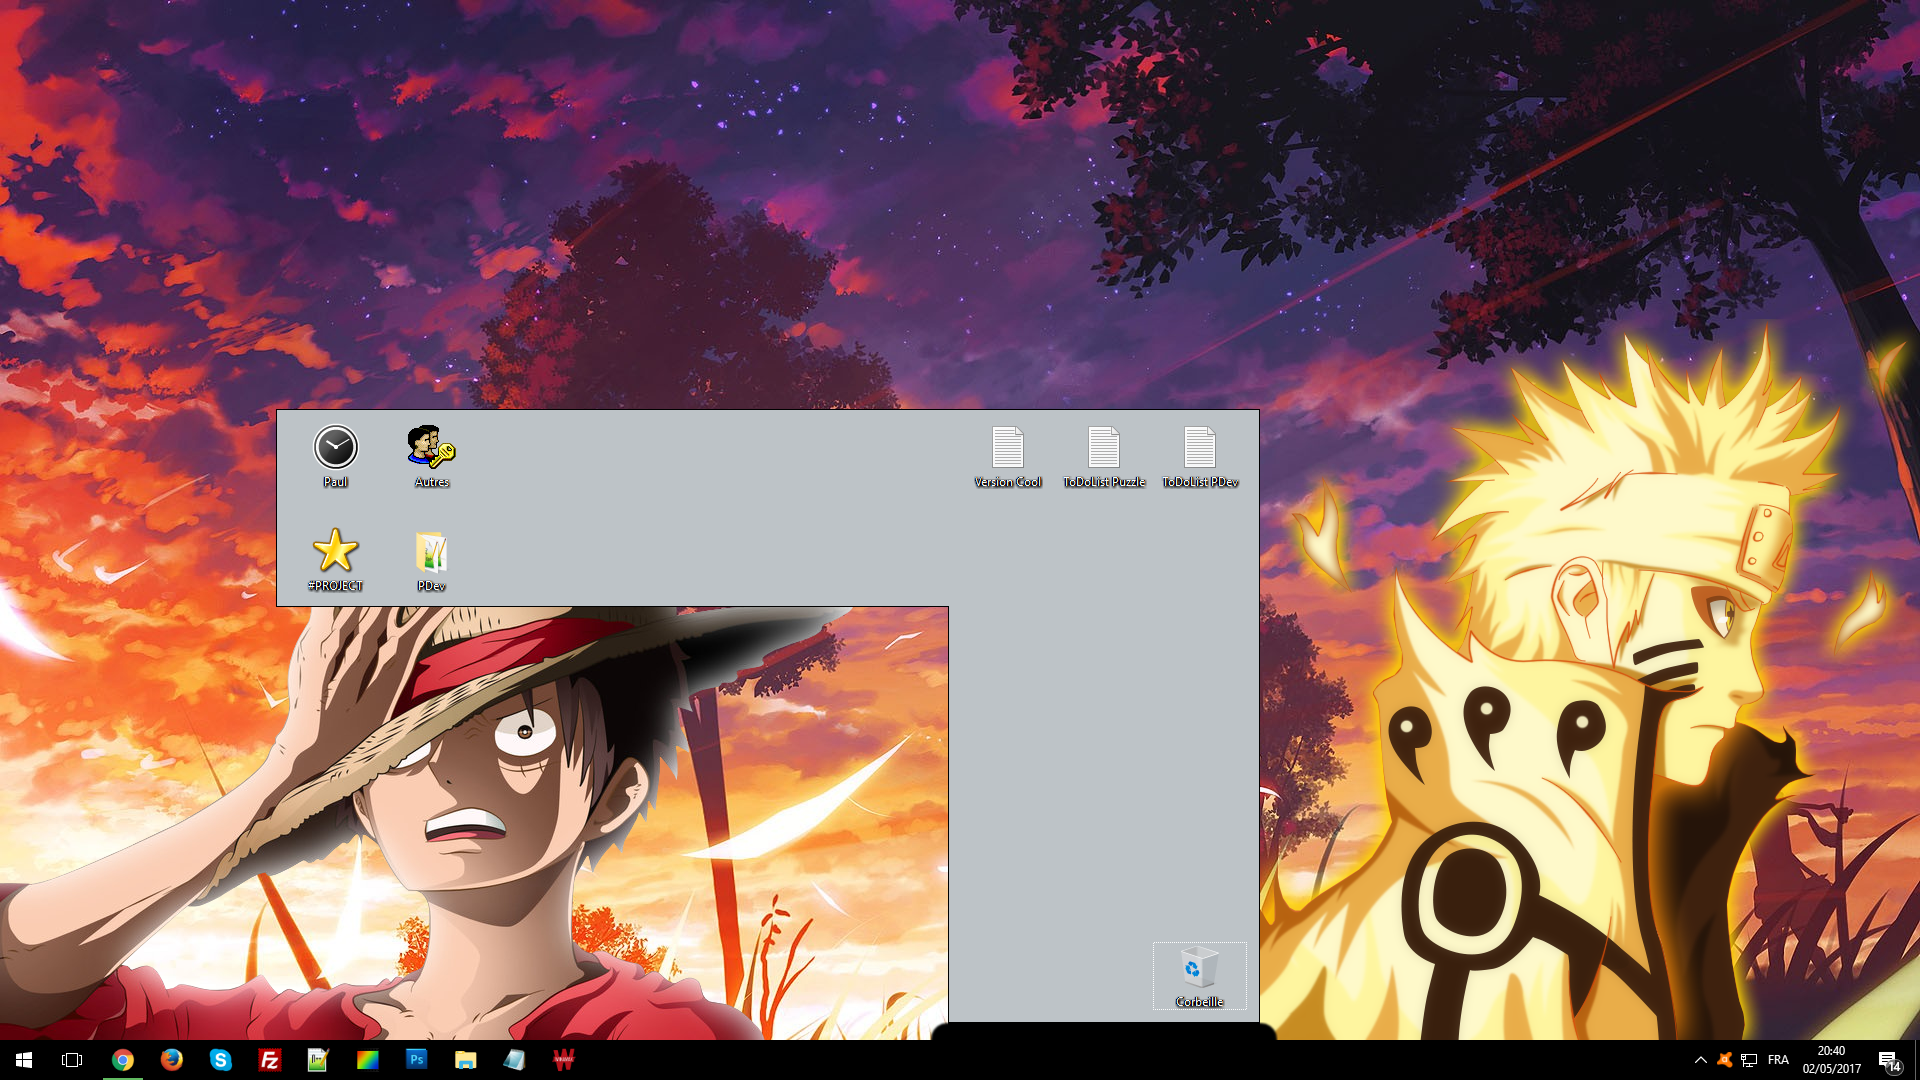Open the Avast antivirus tray icon
This screenshot has width=1920, height=1080.
(x=1724, y=1060)
